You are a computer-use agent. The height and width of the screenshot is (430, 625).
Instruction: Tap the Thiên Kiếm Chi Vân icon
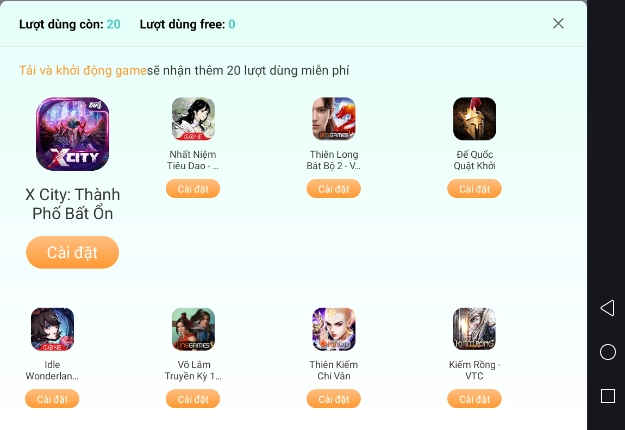coord(334,329)
